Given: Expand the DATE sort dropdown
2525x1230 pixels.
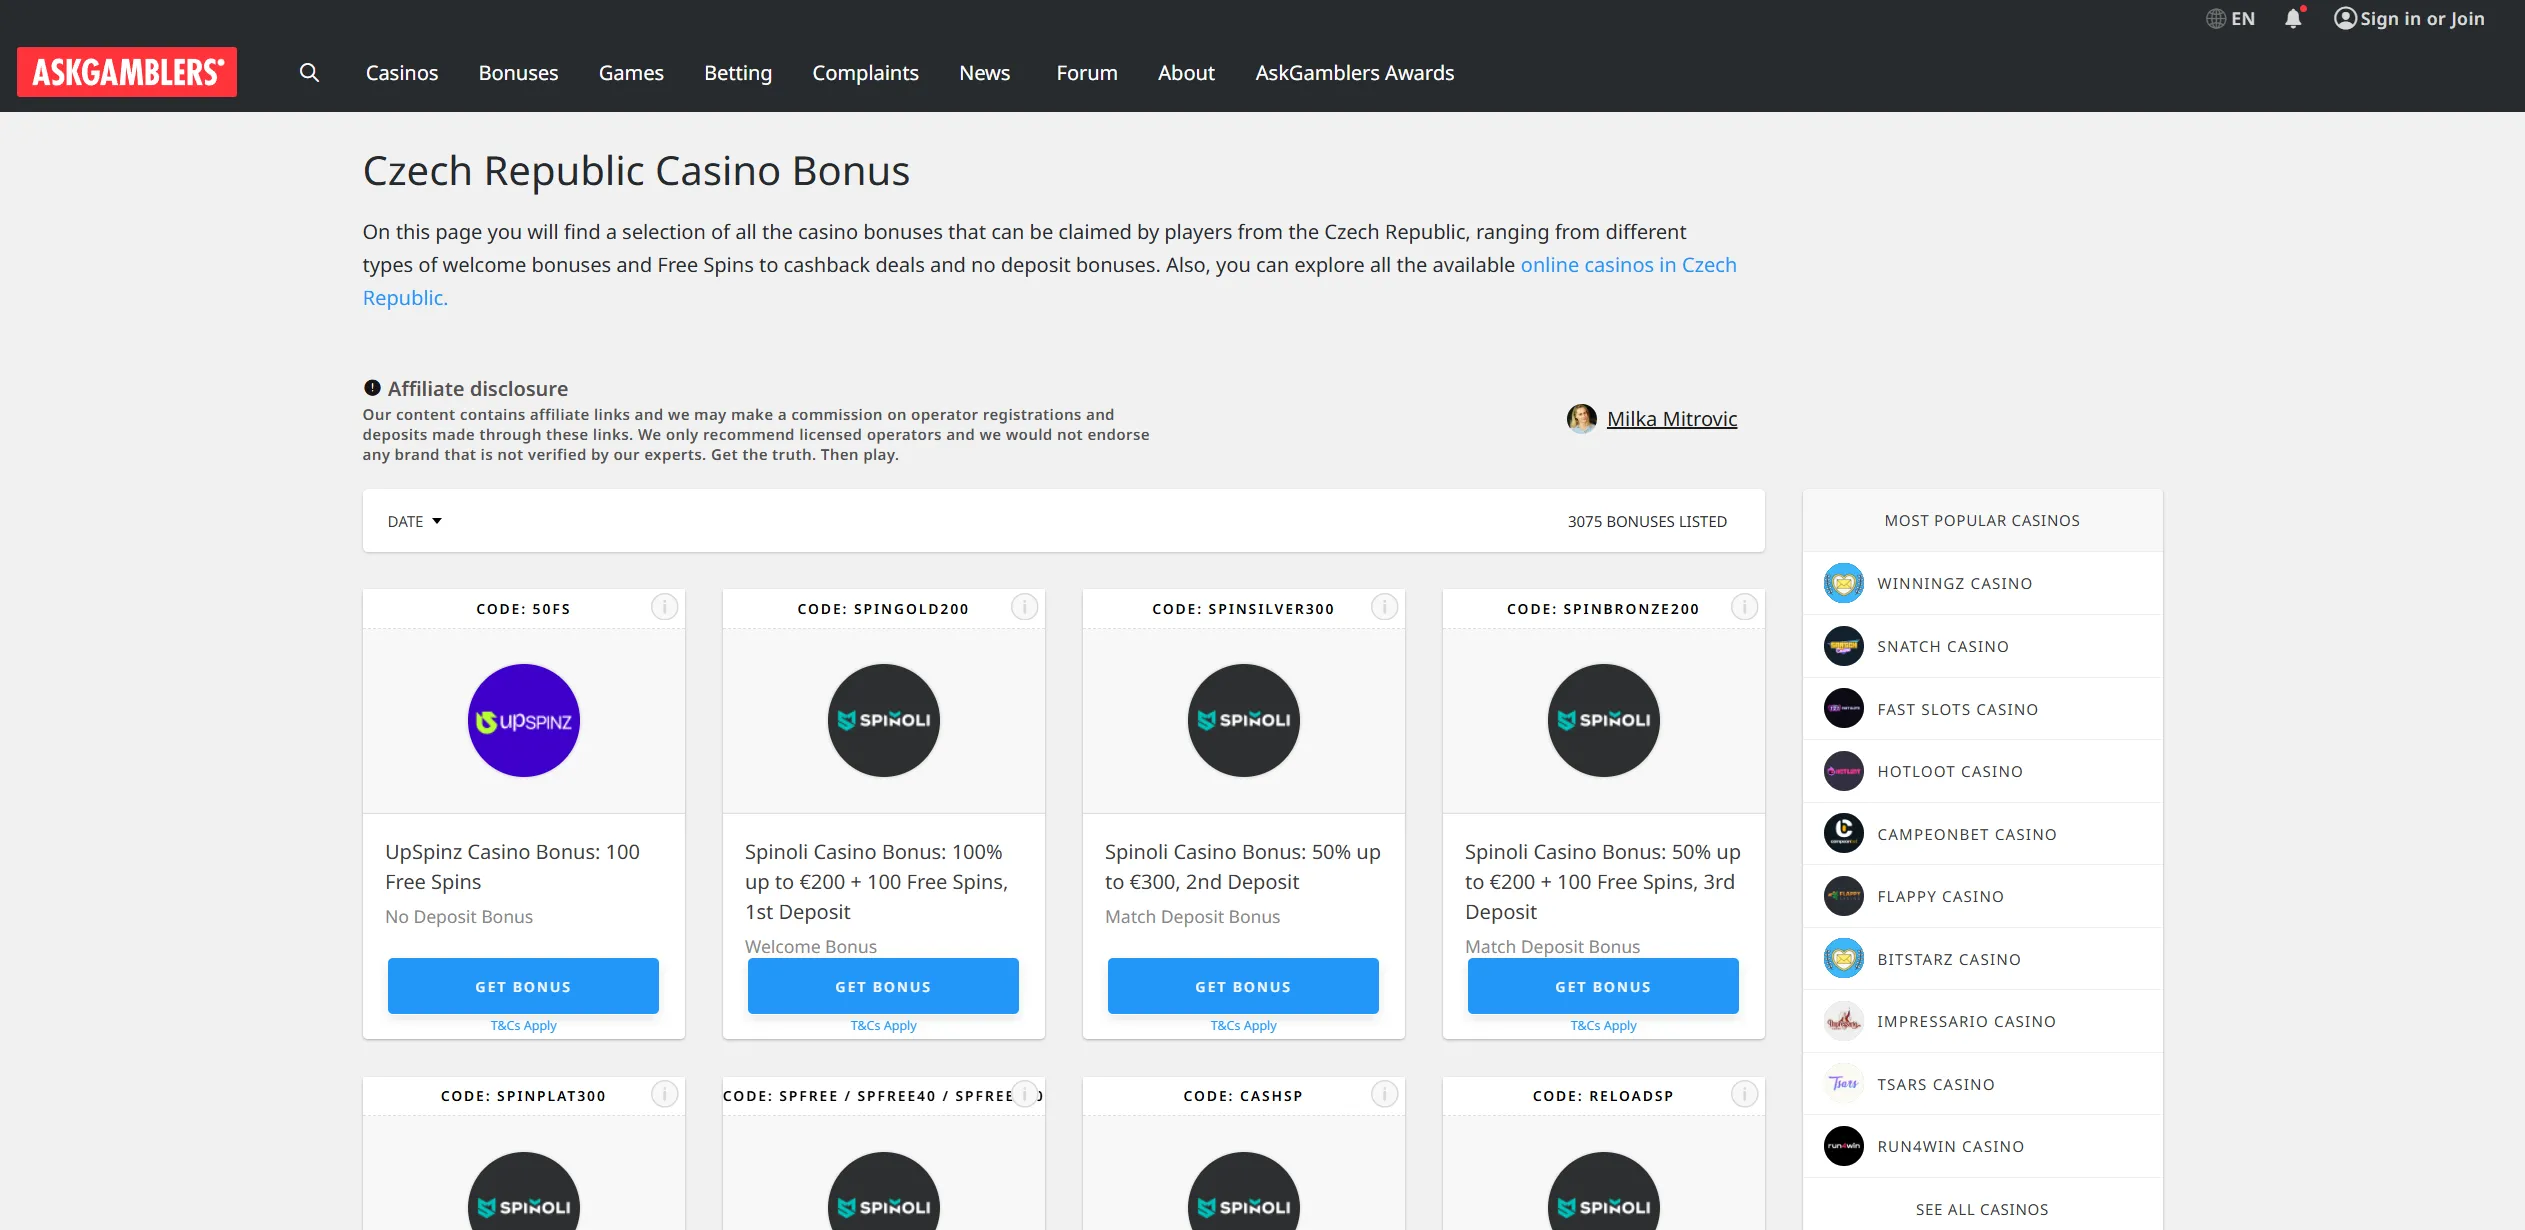Looking at the screenshot, I should pos(414,521).
